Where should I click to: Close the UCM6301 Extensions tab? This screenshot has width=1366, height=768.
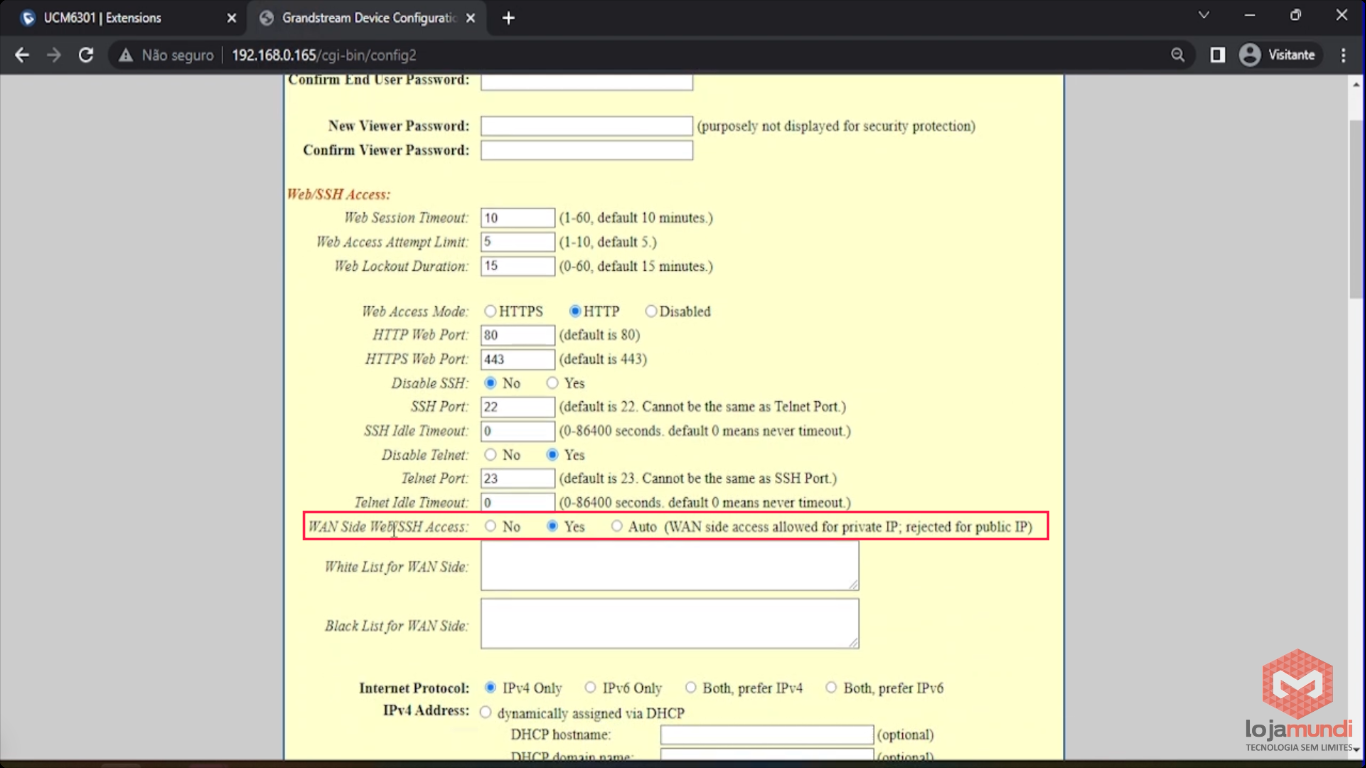[x=231, y=18]
